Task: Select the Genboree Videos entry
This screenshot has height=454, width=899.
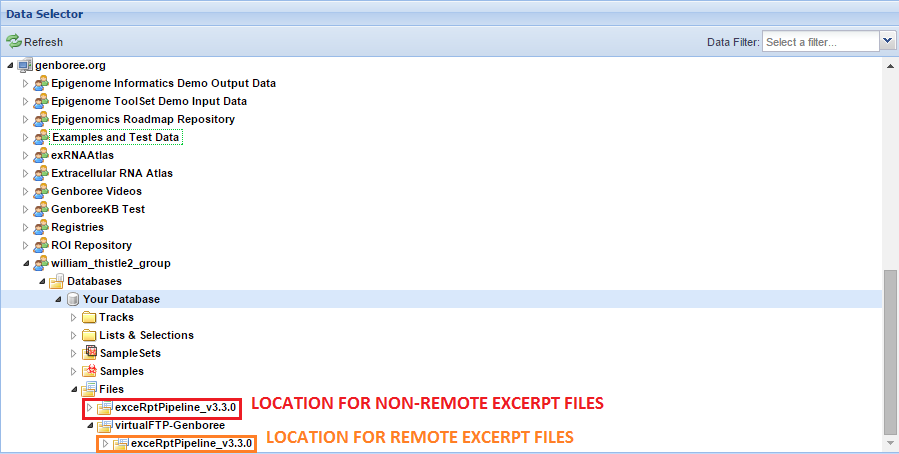Action: (x=96, y=191)
